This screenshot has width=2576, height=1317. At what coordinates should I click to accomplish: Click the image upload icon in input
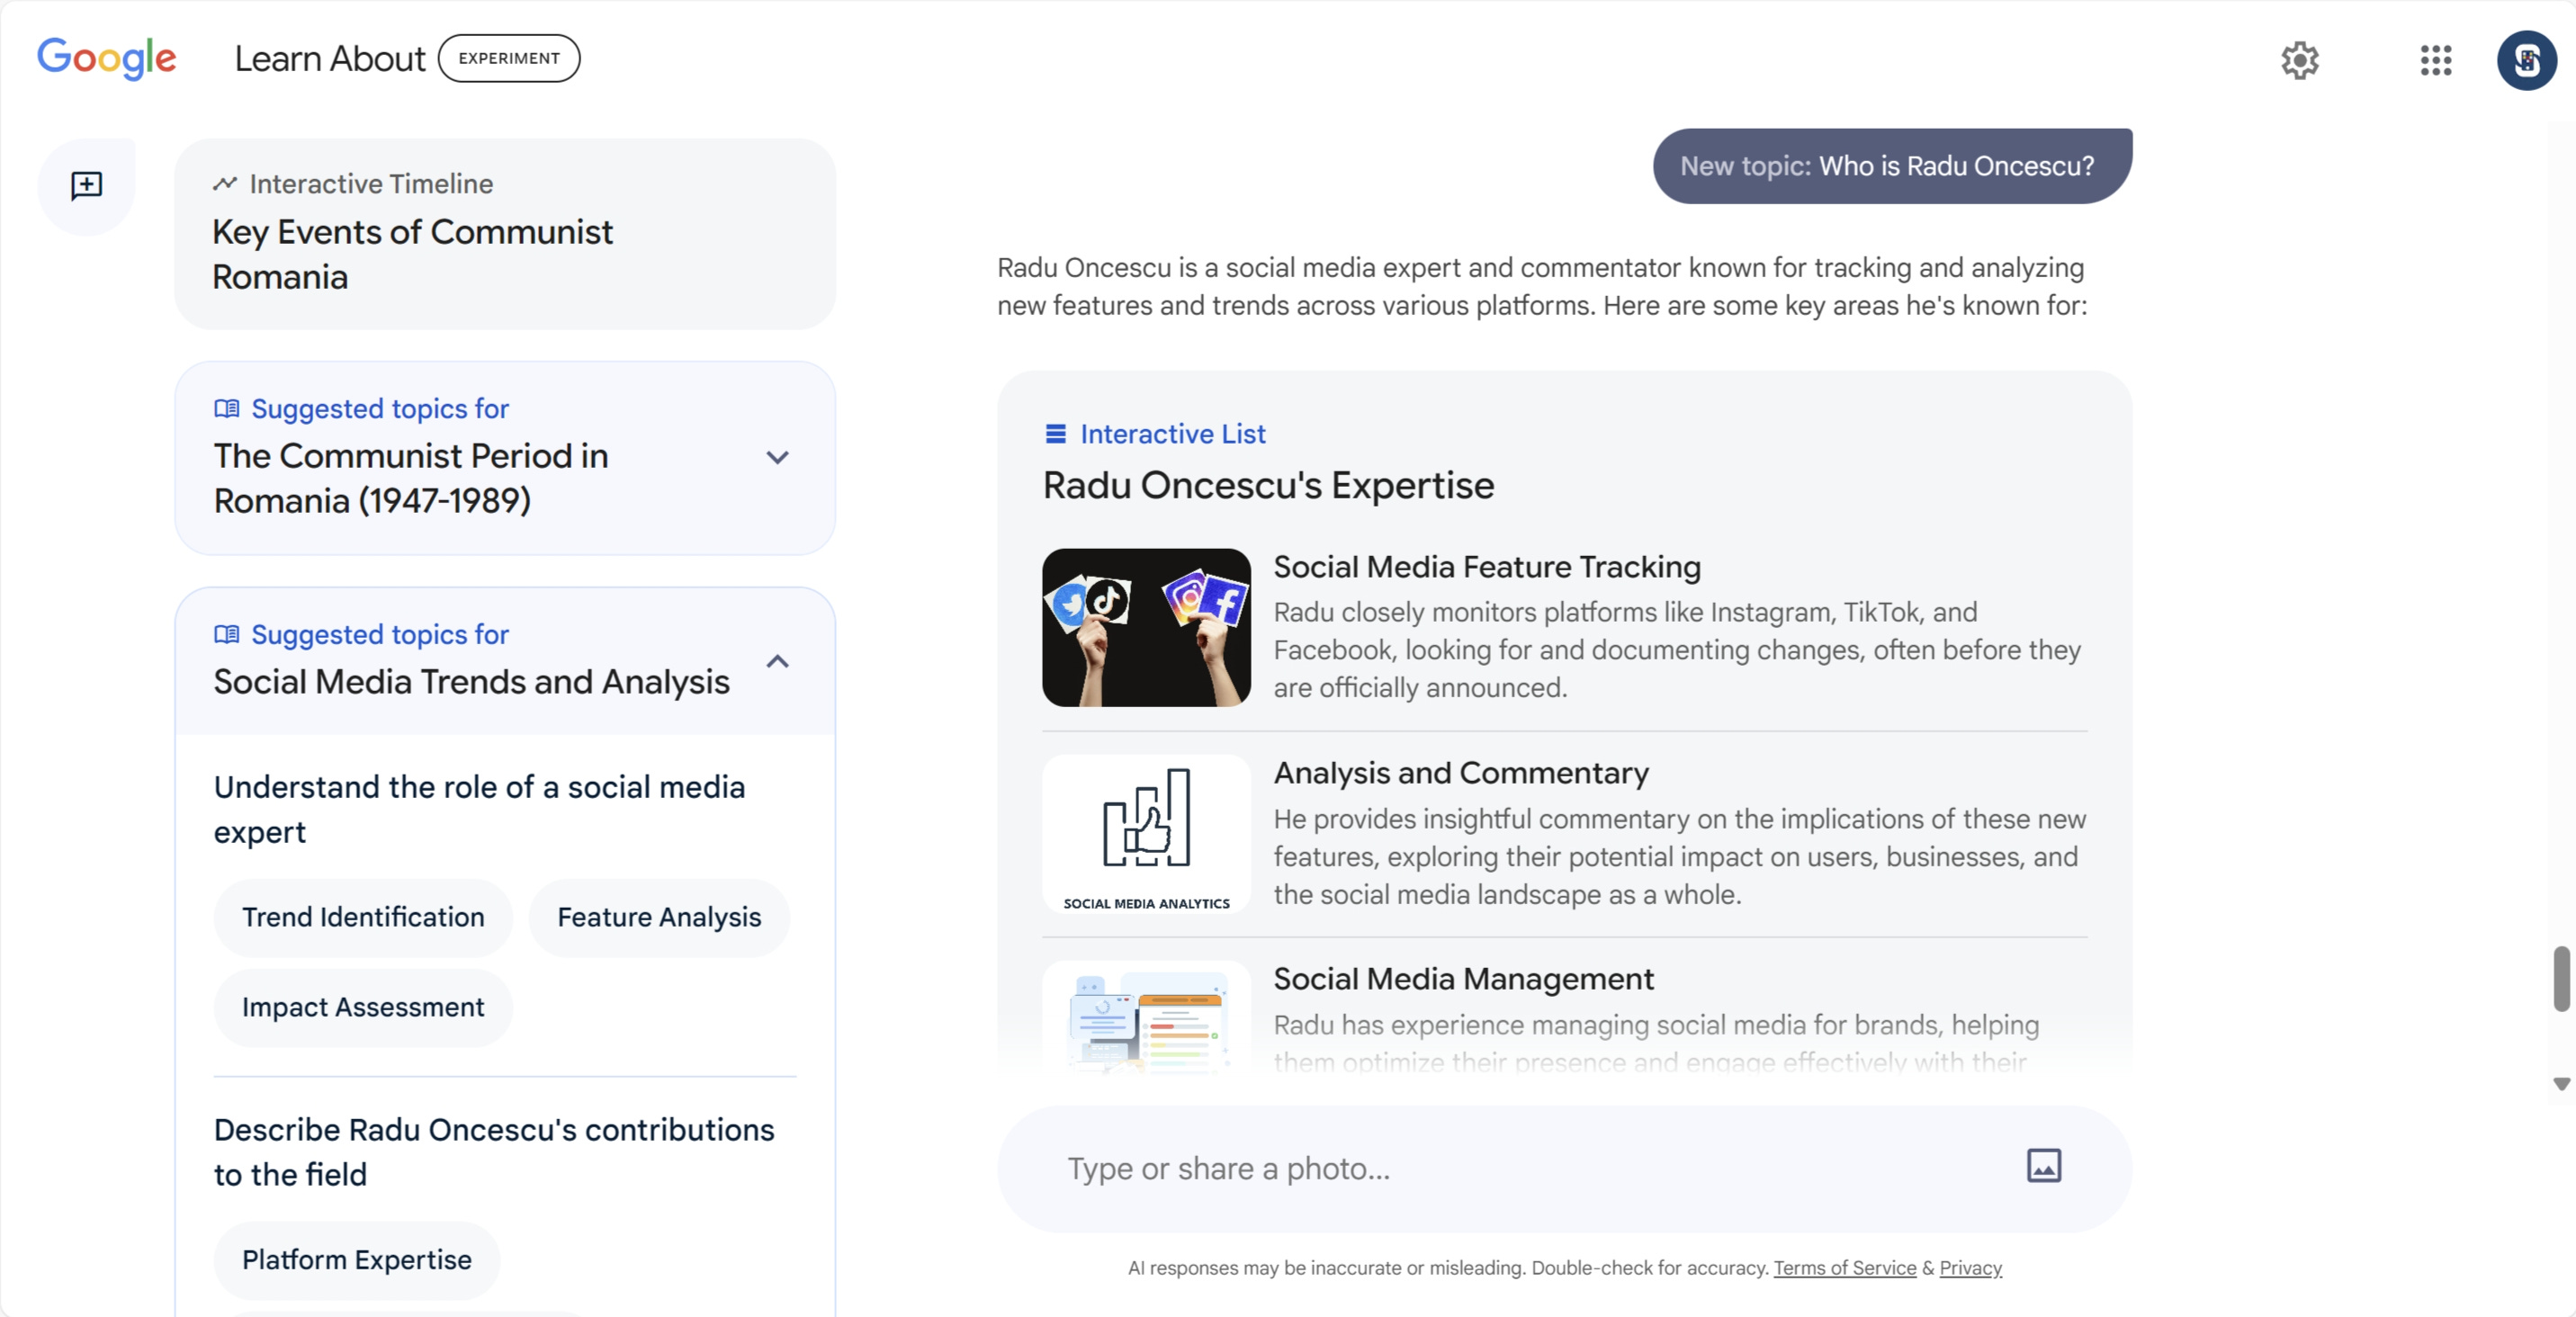(2043, 1166)
